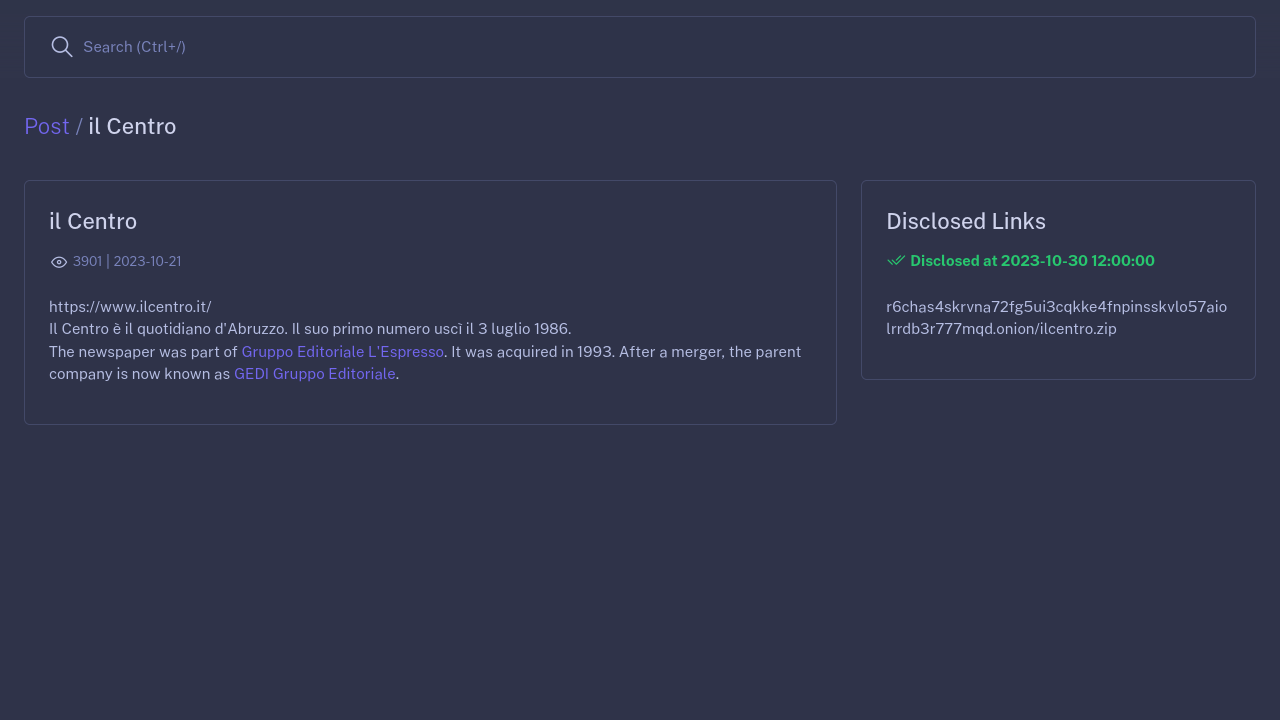
Task: Open the Gruppo Editoriale L'Espresso link
Action: pos(343,352)
